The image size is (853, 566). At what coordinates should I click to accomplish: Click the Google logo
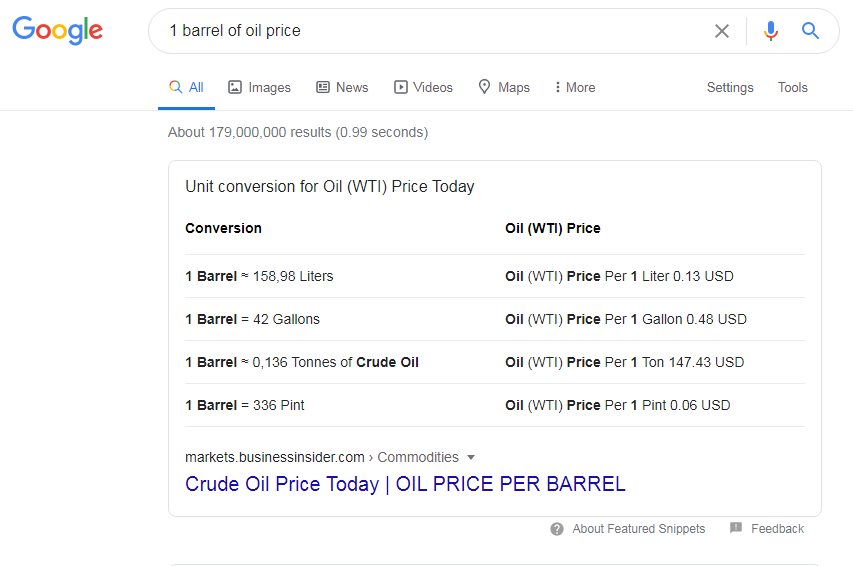pyautogui.click(x=58, y=30)
